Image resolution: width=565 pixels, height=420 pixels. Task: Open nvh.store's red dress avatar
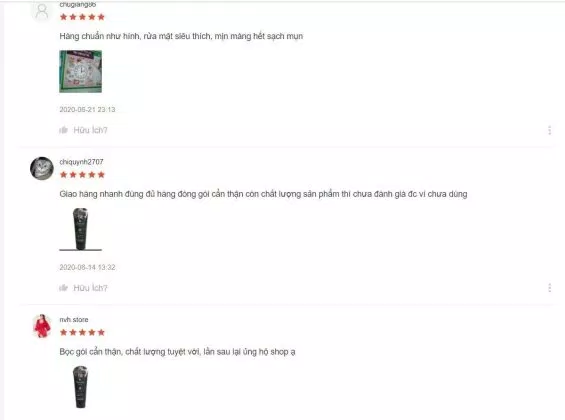(x=42, y=326)
